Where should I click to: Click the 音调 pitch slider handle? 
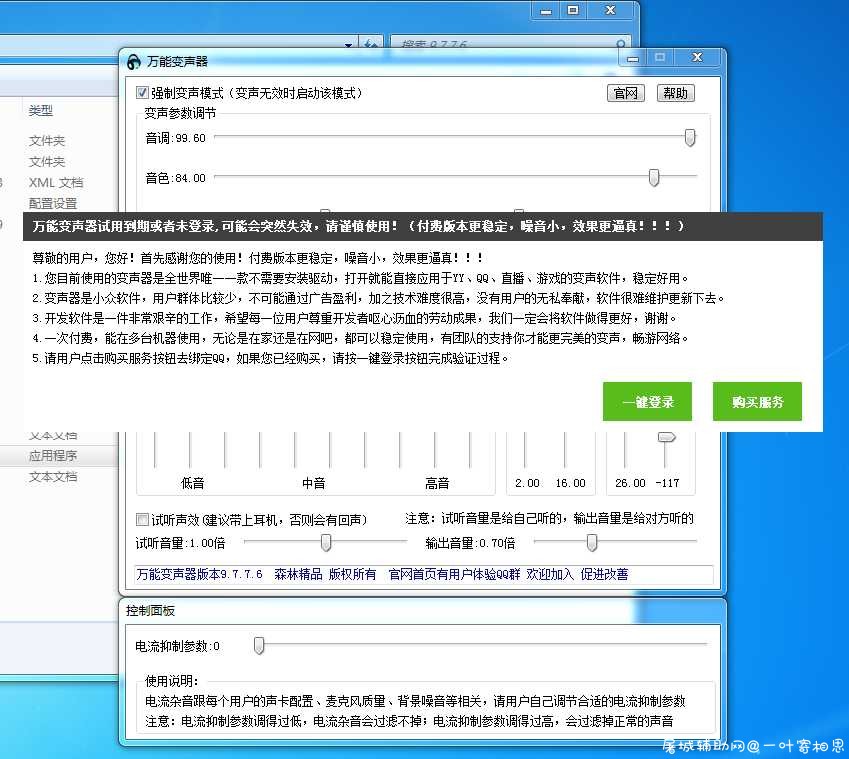click(x=689, y=138)
